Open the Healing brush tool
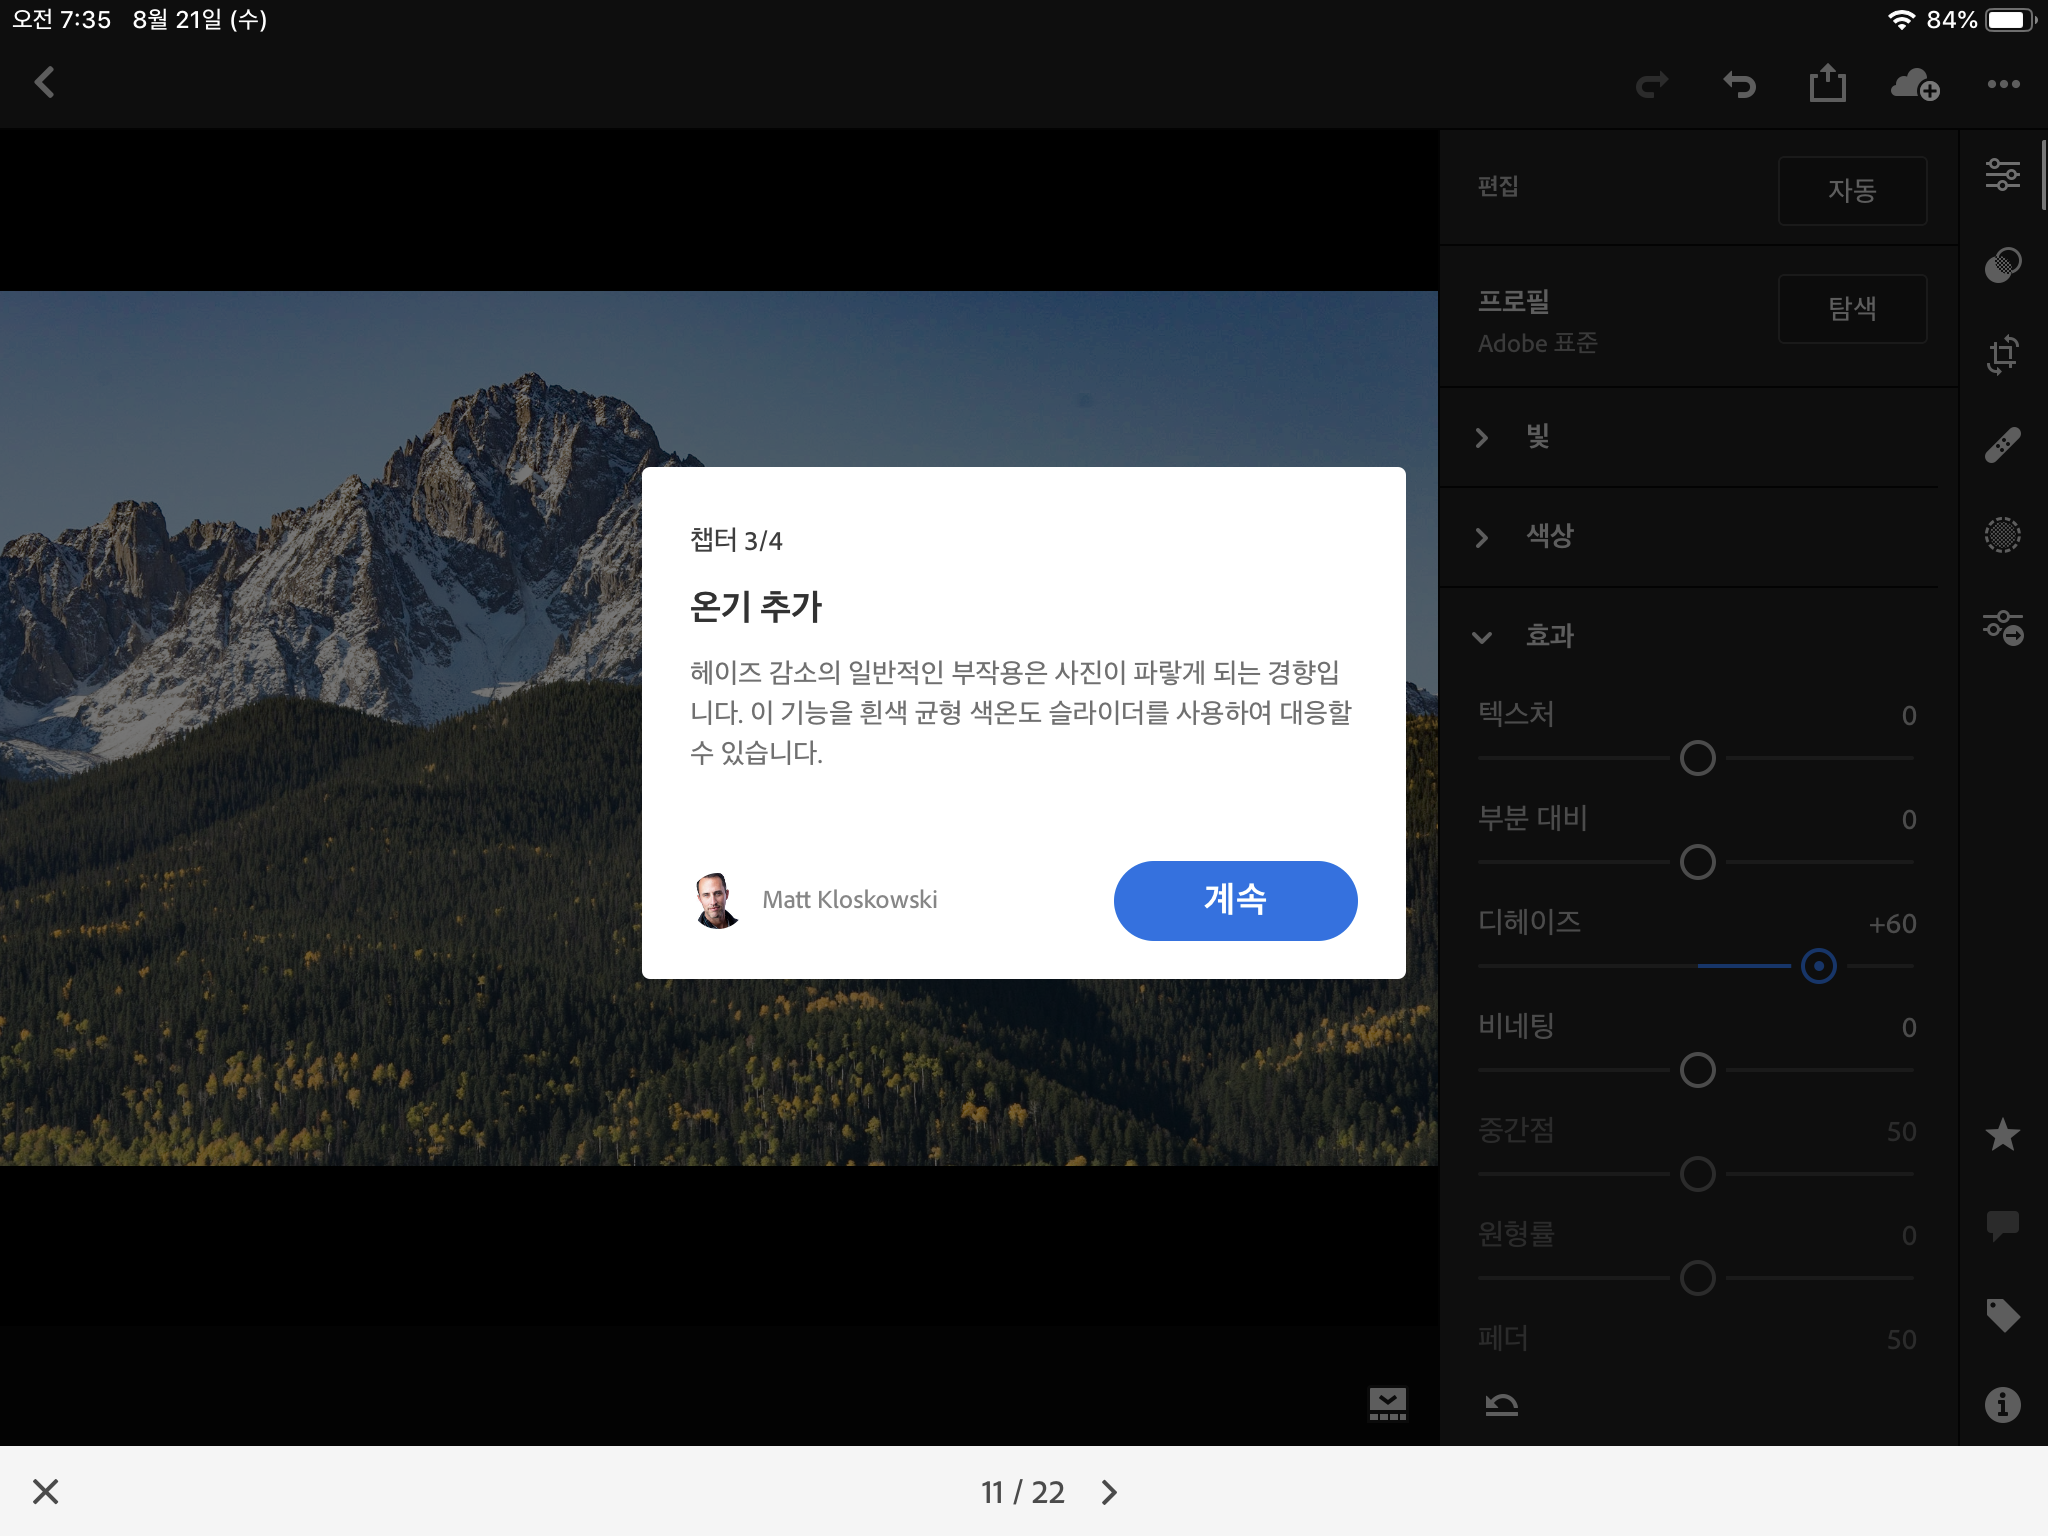 [2003, 445]
